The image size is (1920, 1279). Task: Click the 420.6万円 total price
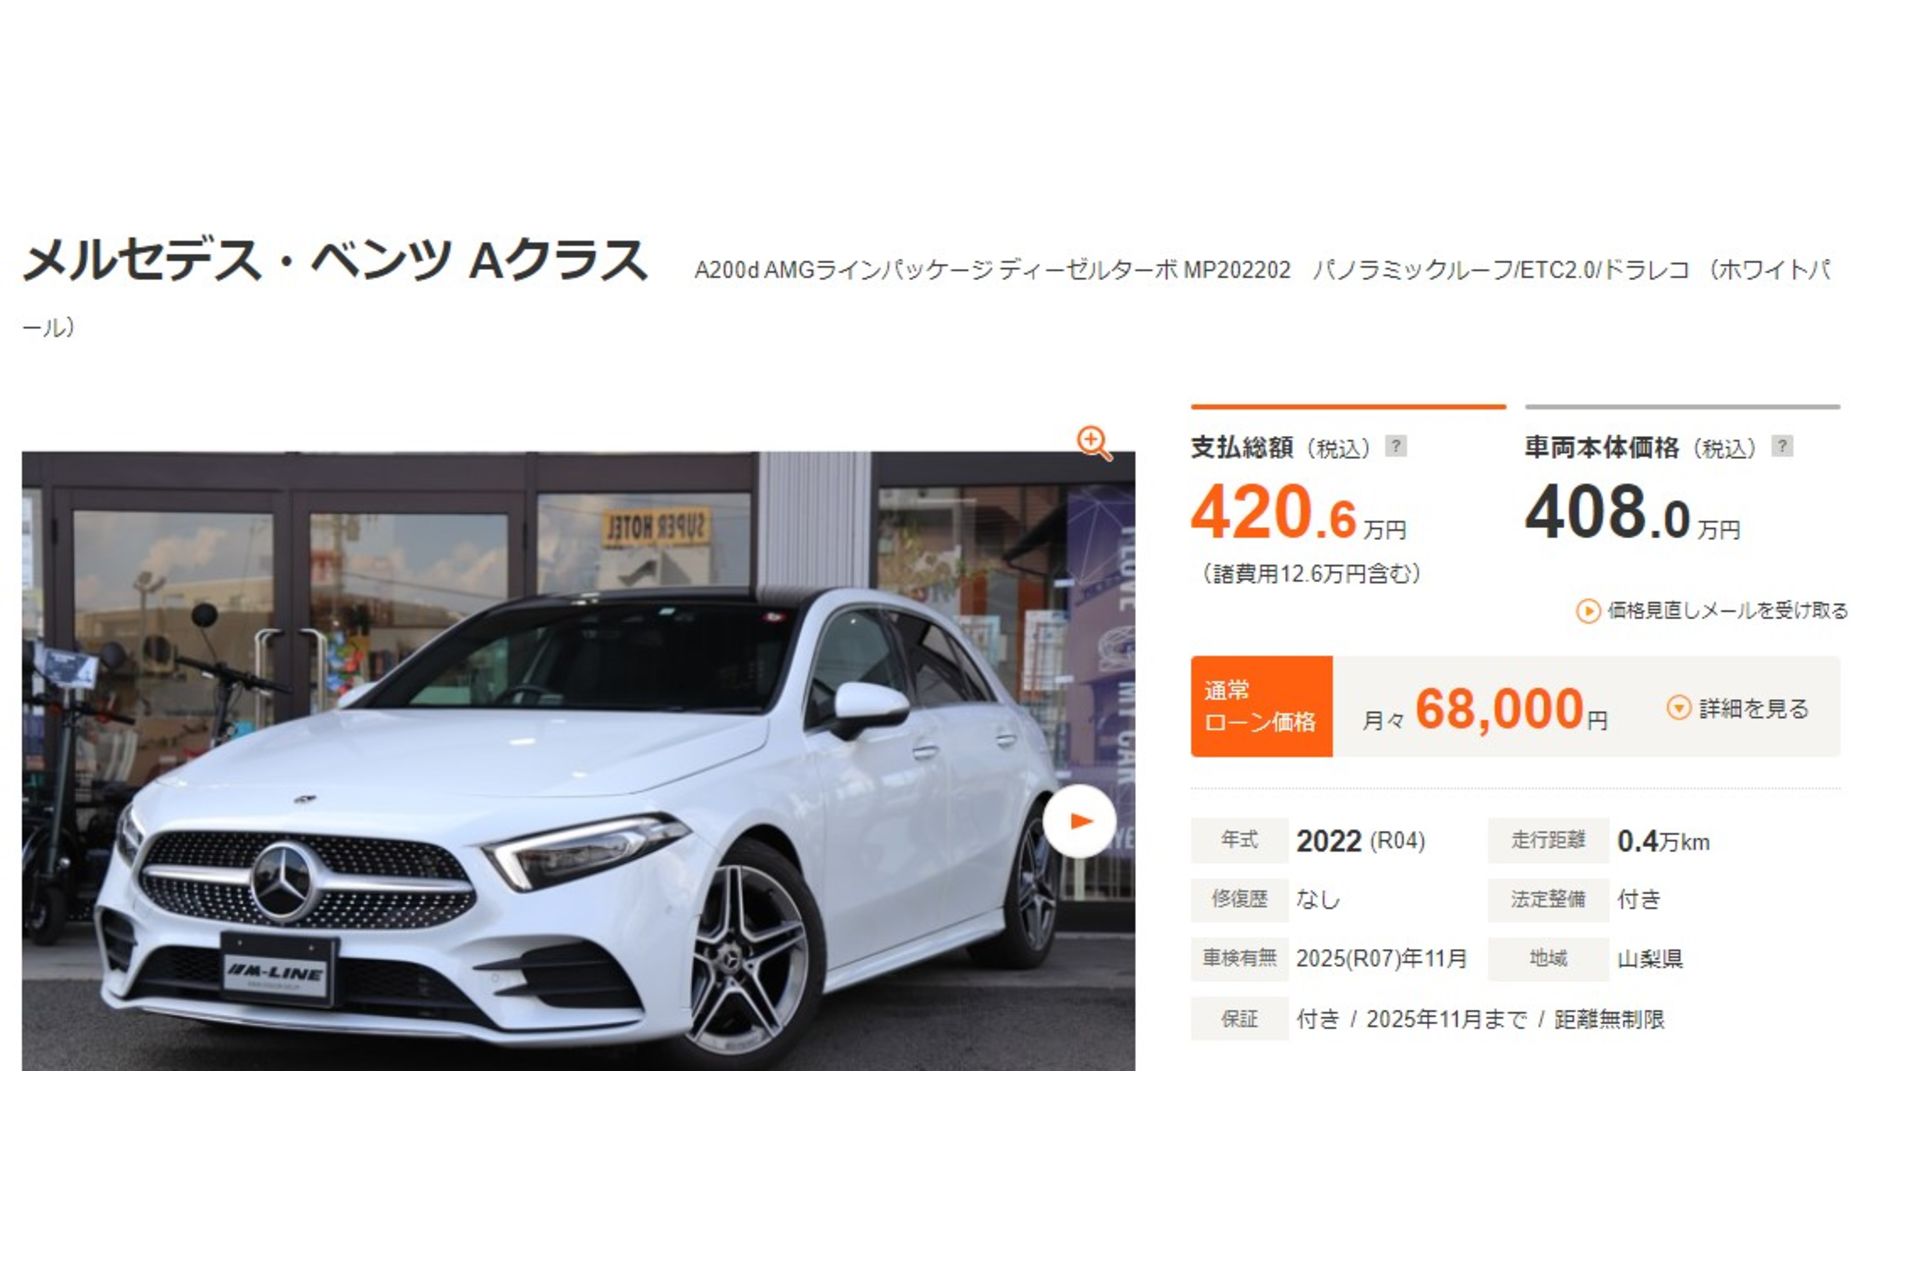coord(1298,512)
